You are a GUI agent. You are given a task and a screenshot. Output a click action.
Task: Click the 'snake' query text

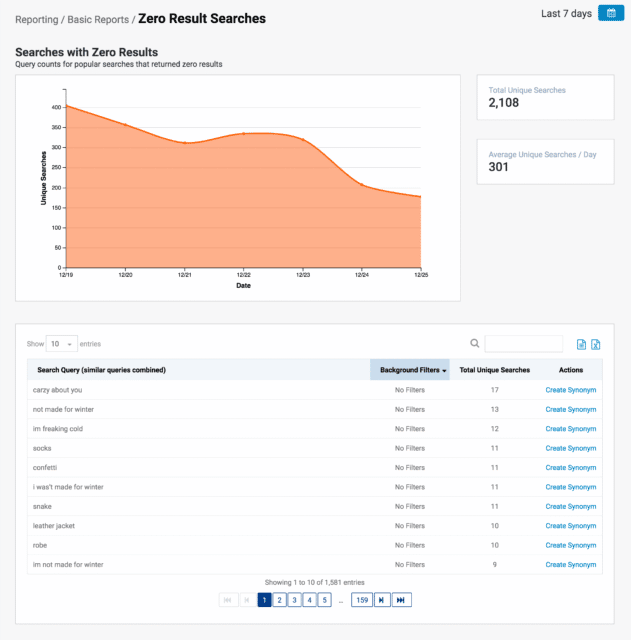click(x=42, y=506)
